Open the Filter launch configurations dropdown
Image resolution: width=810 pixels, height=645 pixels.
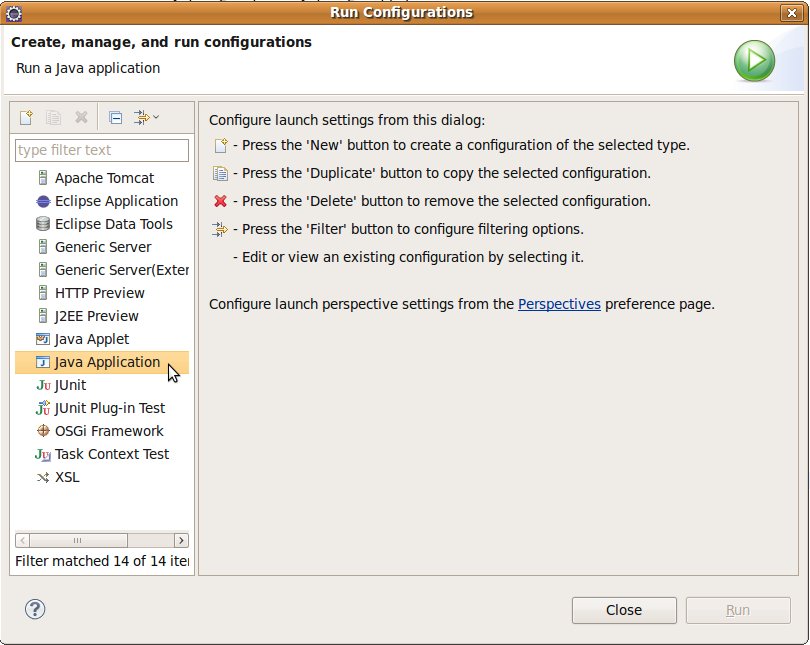point(147,117)
